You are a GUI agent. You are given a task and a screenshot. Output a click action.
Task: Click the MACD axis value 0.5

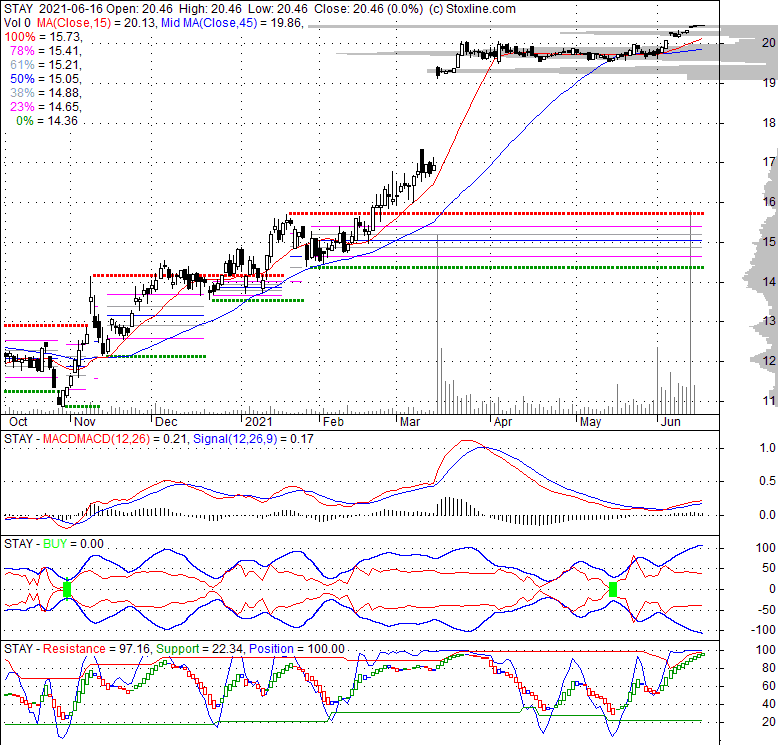pos(768,481)
